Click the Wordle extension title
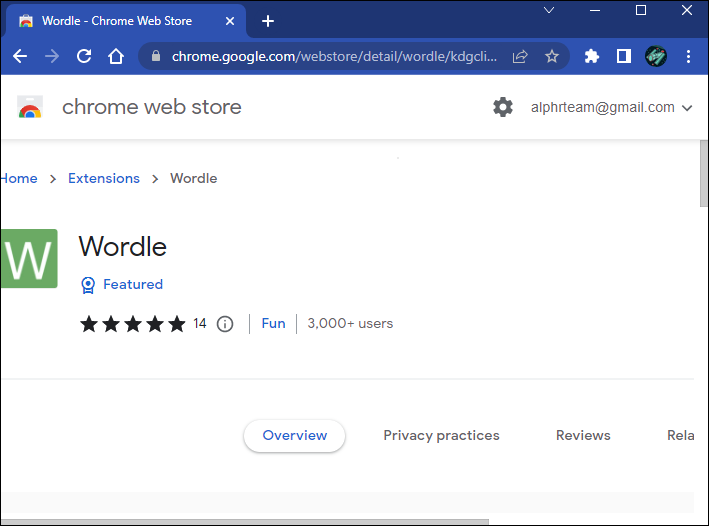This screenshot has width=709, height=526. (123, 247)
